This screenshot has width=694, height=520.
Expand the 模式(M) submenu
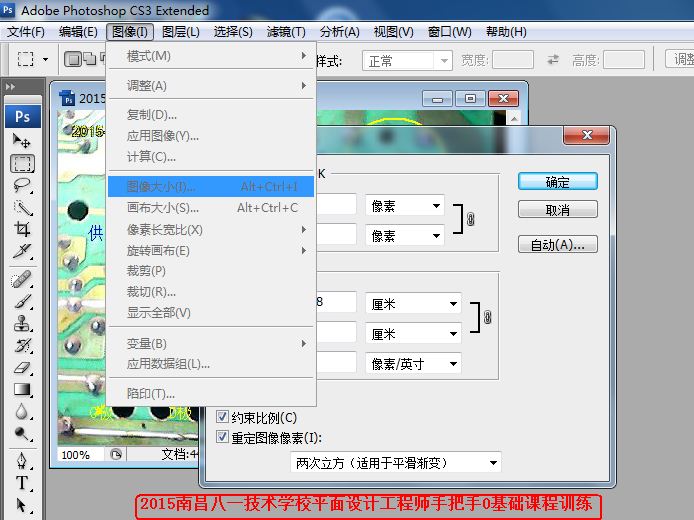[212, 56]
